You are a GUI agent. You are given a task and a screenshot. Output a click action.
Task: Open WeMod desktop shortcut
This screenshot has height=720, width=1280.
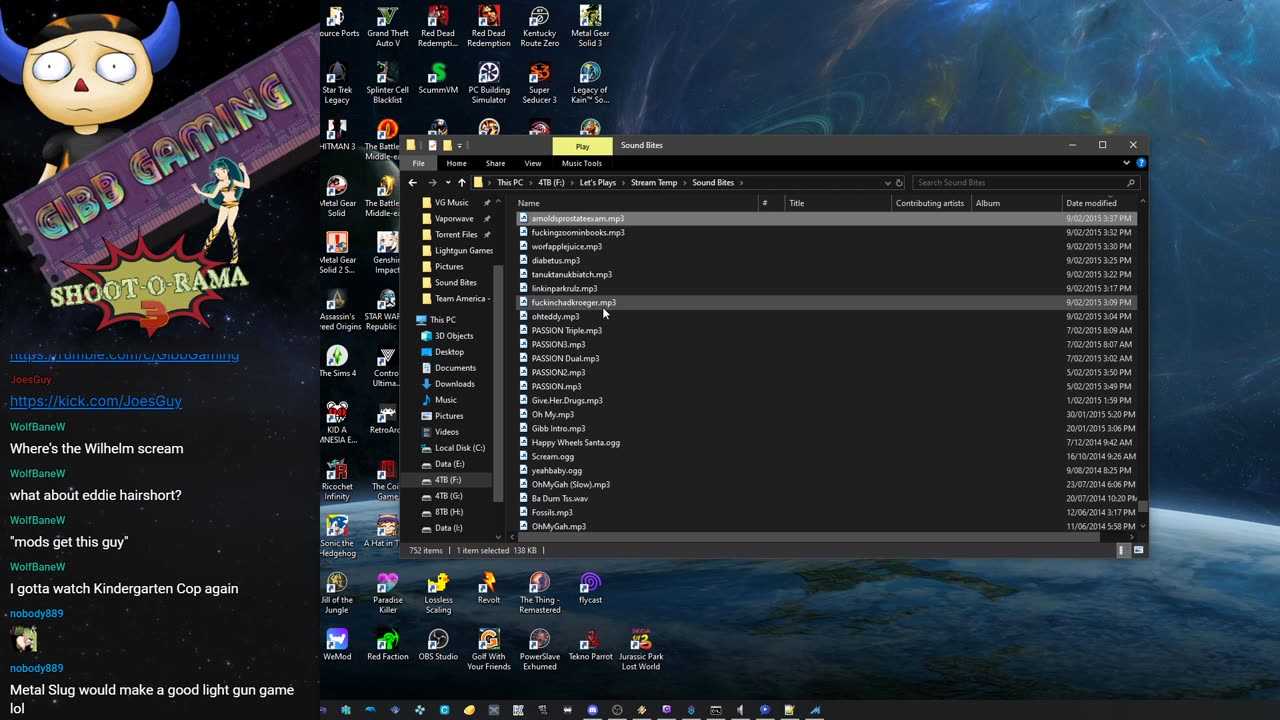337,645
